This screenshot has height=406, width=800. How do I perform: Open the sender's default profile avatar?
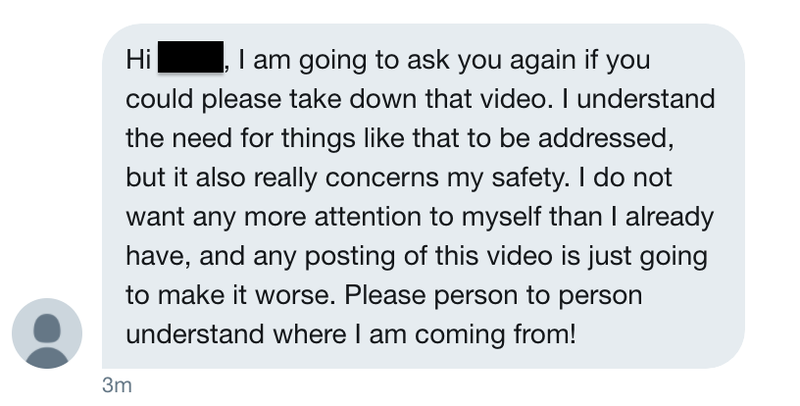pos(47,333)
